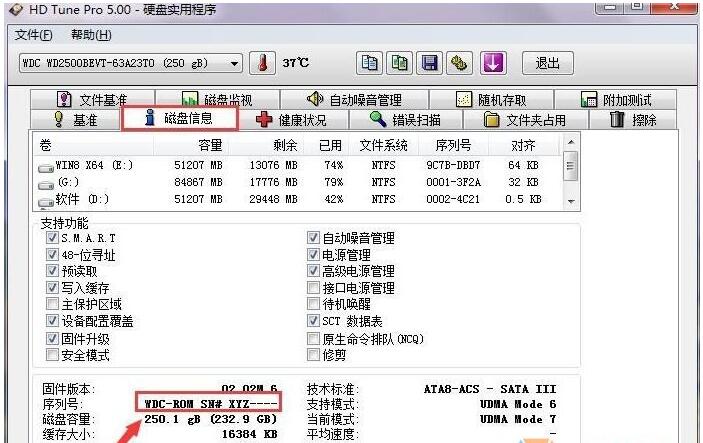This screenshot has width=703, height=443.
Task: Click the copy screenshot toolbar icon
Action: [399, 63]
